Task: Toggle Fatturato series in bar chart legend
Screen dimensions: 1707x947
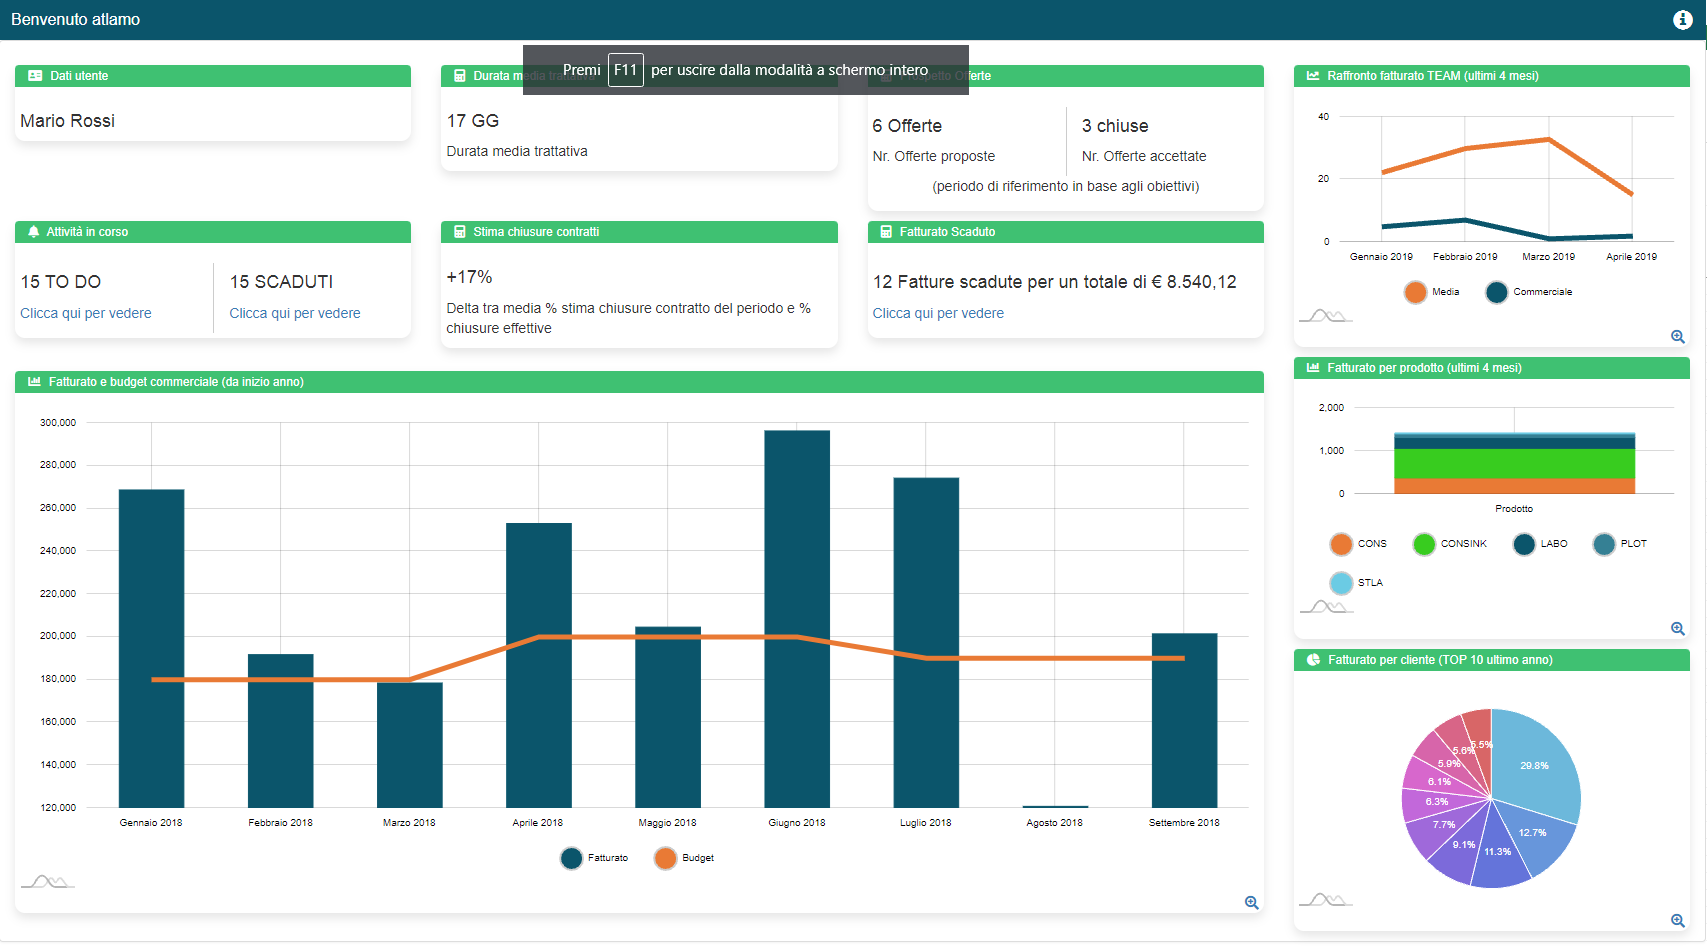Action: click(x=595, y=858)
